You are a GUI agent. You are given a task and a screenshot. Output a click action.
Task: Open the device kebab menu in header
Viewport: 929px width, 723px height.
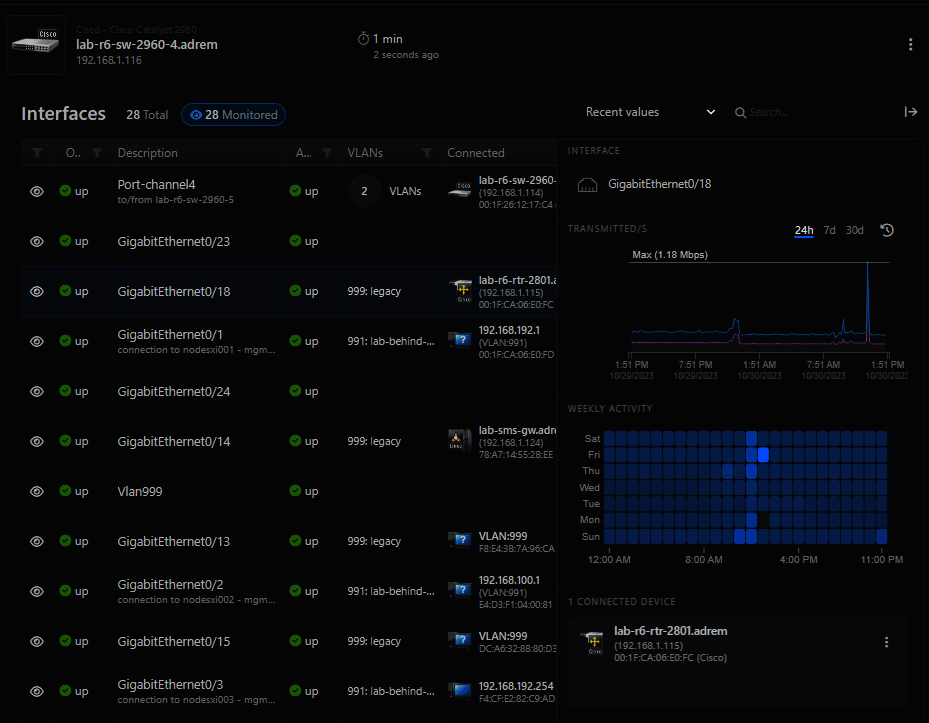coord(910,45)
